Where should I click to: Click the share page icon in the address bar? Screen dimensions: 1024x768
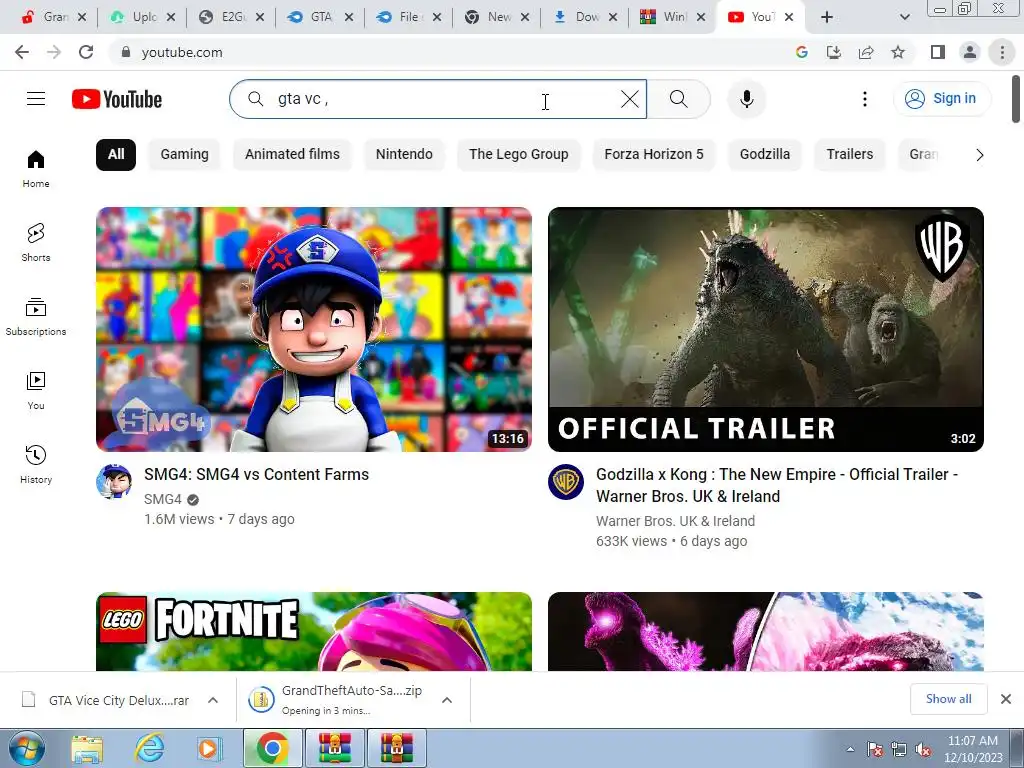click(x=866, y=52)
